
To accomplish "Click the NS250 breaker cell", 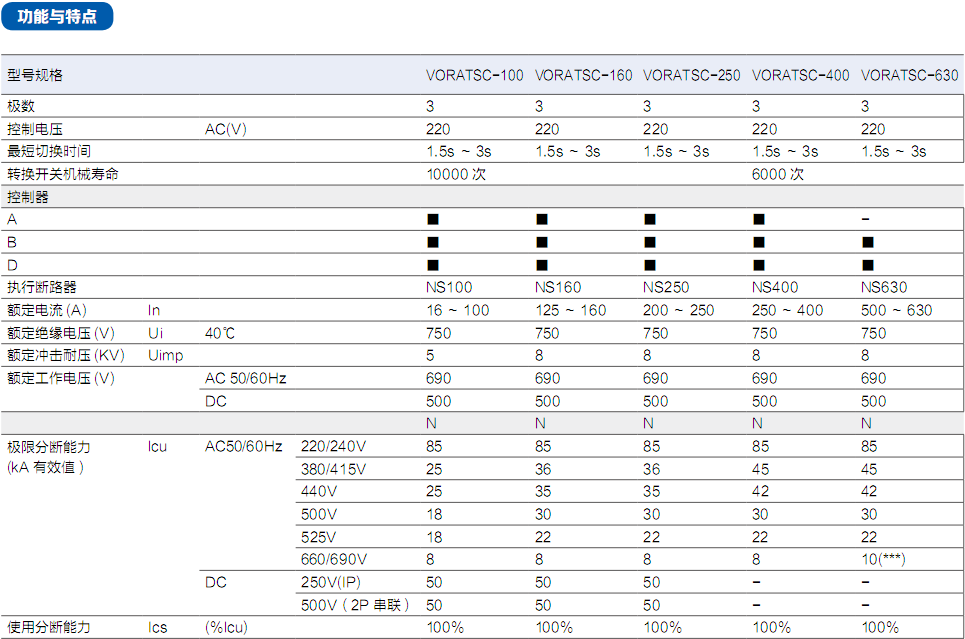I will (667, 287).
